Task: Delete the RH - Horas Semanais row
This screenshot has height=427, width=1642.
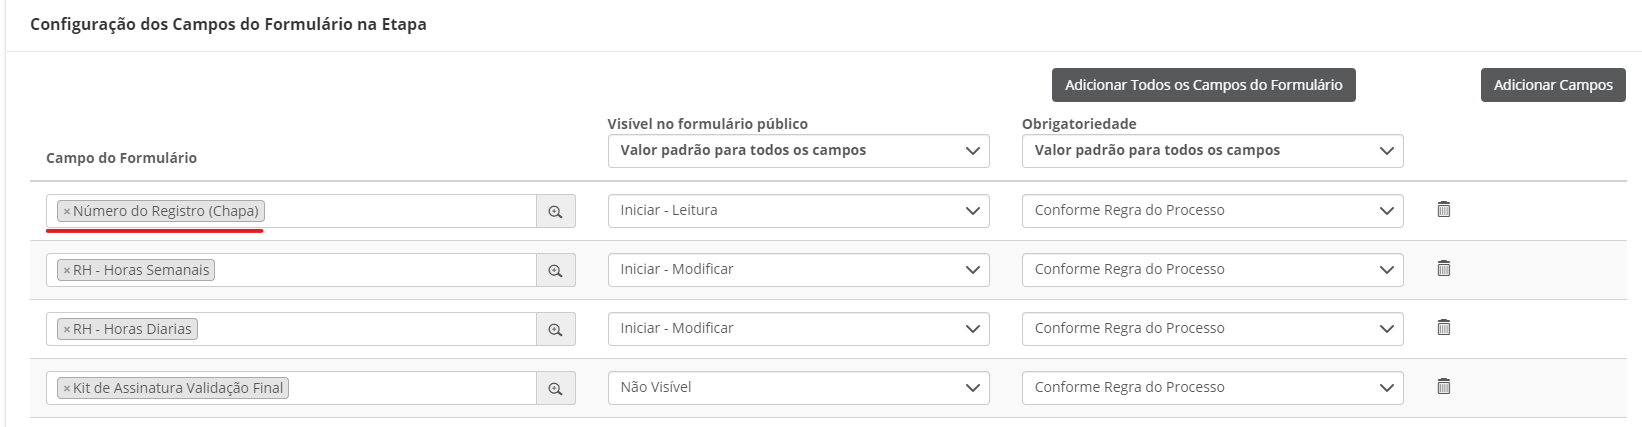Action: coord(1443,268)
